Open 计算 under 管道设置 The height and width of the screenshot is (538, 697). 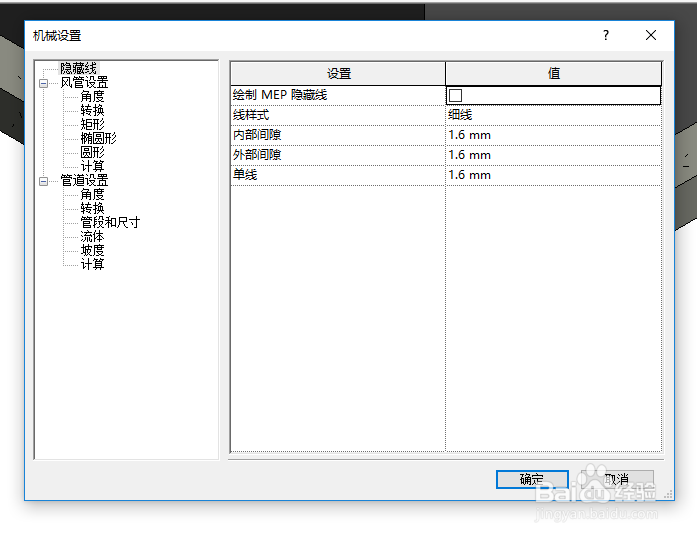click(92, 264)
